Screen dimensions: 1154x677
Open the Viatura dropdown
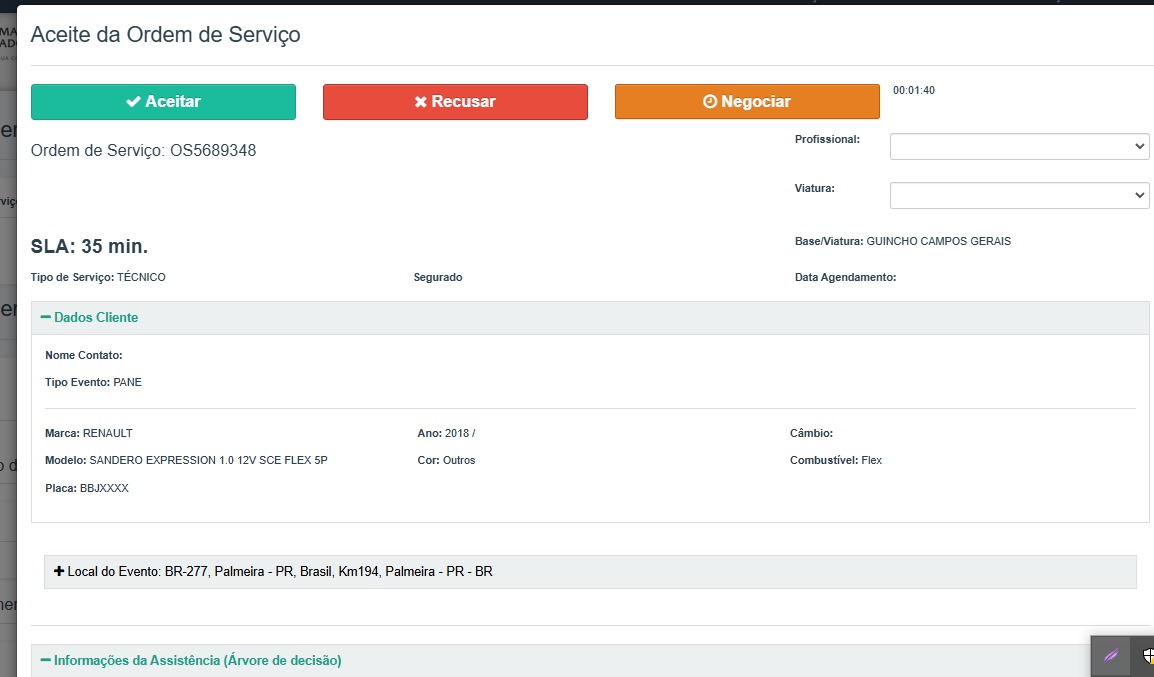tap(1019, 196)
